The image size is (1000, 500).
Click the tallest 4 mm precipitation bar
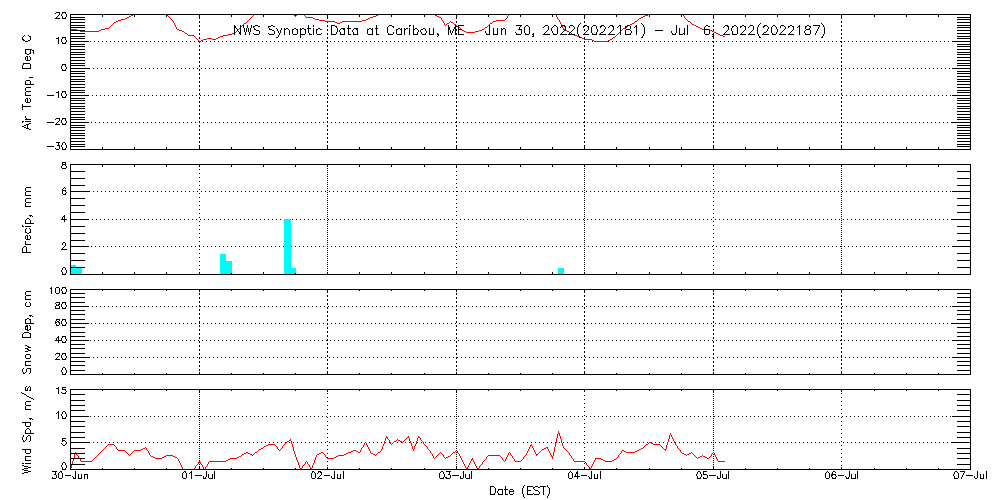(x=287, y=246)
